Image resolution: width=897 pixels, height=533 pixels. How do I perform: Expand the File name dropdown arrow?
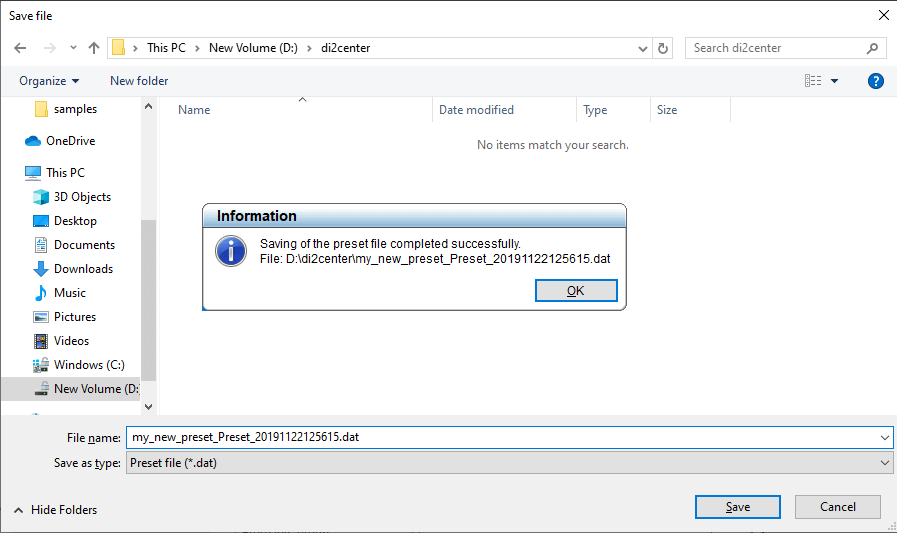(885, 438)
